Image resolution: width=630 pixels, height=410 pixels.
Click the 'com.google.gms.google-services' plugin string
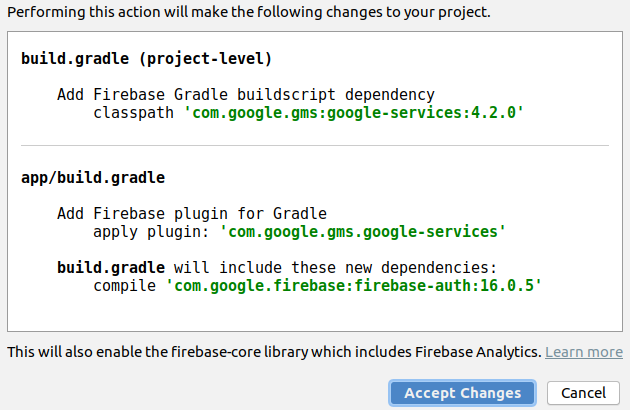click(362, 232)
